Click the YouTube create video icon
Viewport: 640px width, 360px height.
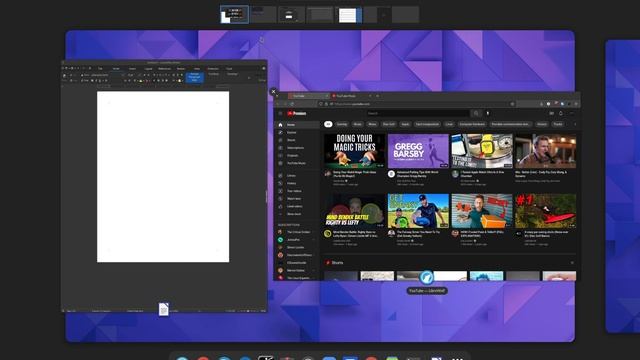tap(551, 113)
